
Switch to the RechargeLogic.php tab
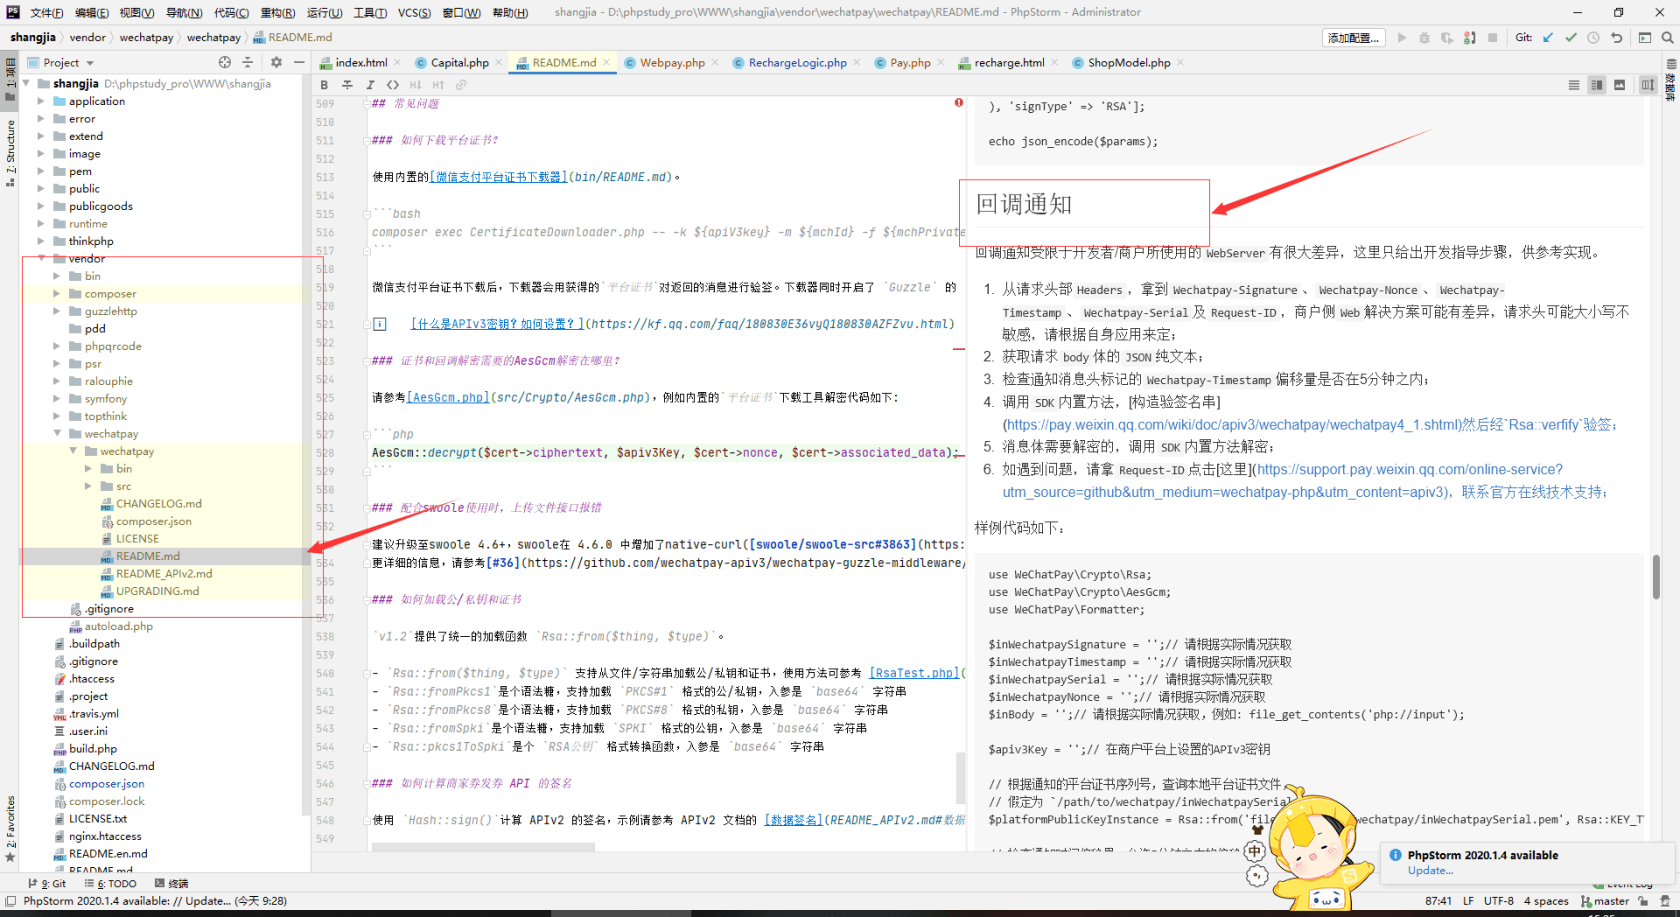(x=797, y=62)
